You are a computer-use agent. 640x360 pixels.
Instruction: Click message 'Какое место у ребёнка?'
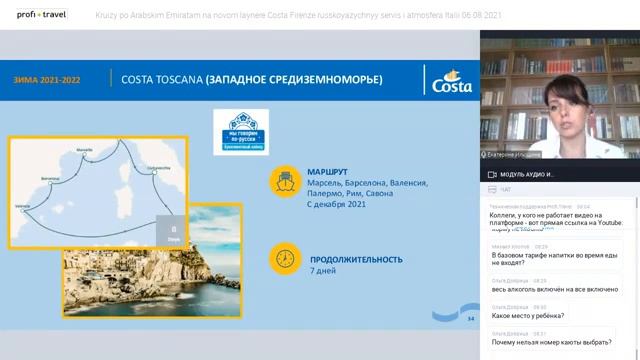pyautogui.click(x=528, y=316)
